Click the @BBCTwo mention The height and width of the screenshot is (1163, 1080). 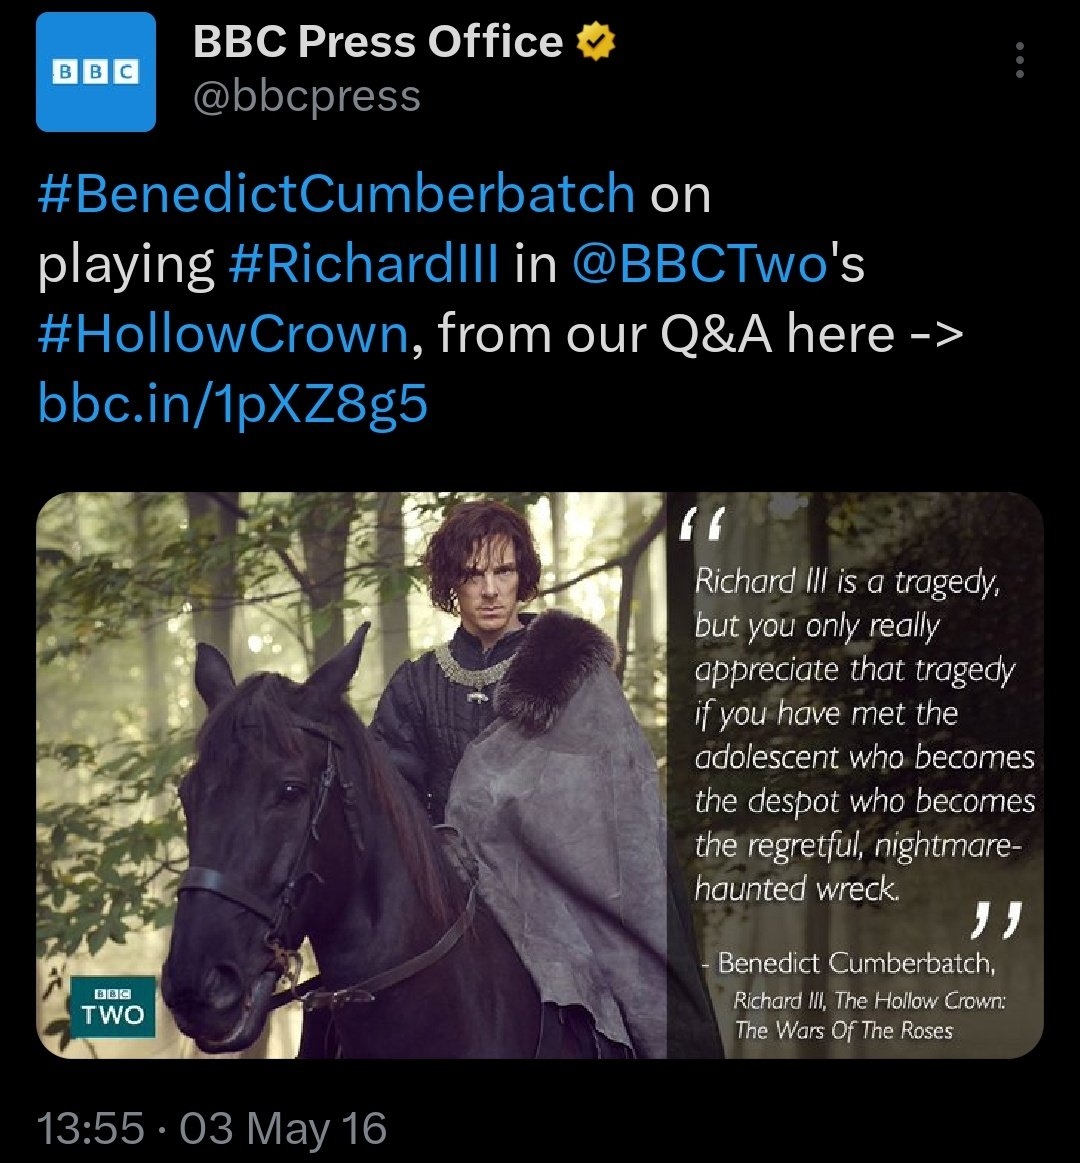coord(700,264)
